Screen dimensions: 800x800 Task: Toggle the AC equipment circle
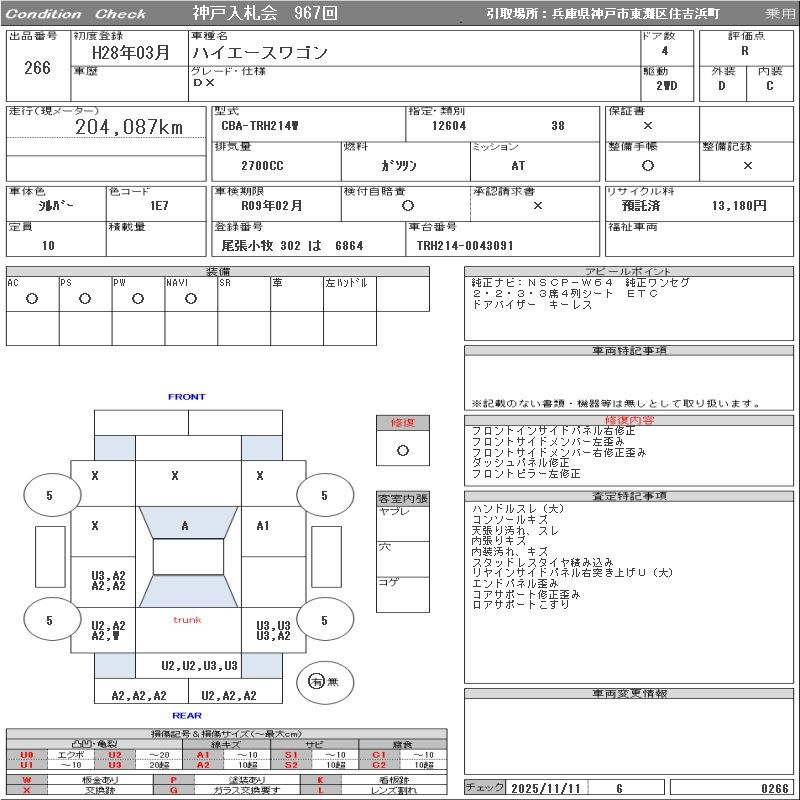(x=32, y=298)
